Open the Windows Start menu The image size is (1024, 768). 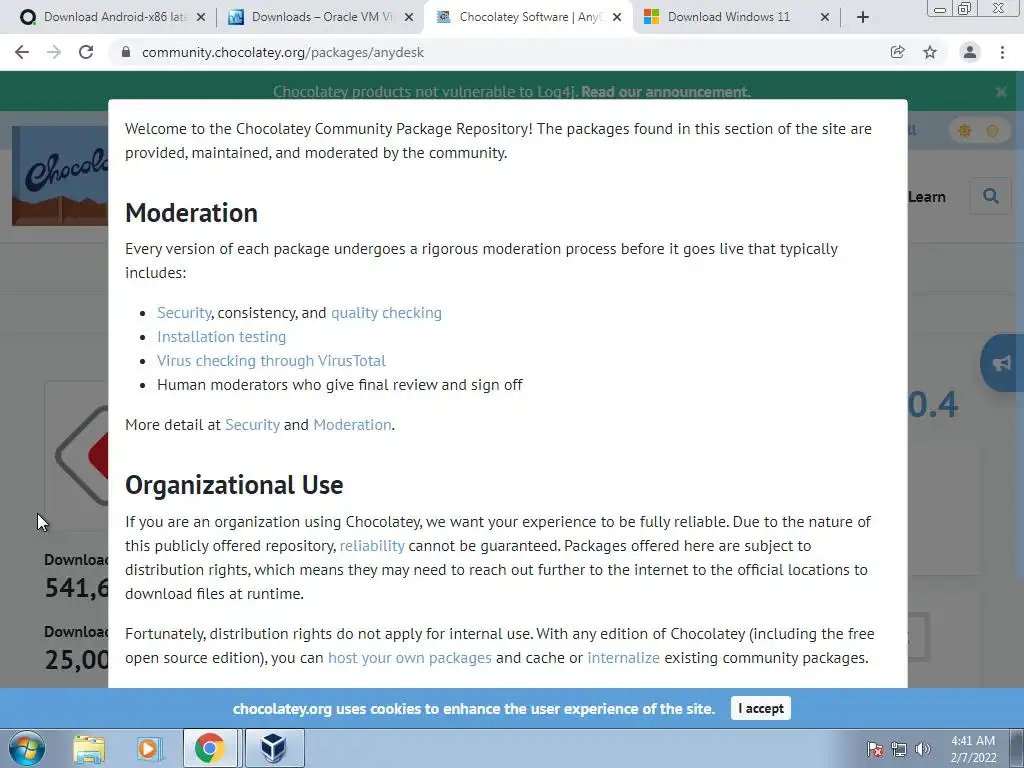pos(27,748)
